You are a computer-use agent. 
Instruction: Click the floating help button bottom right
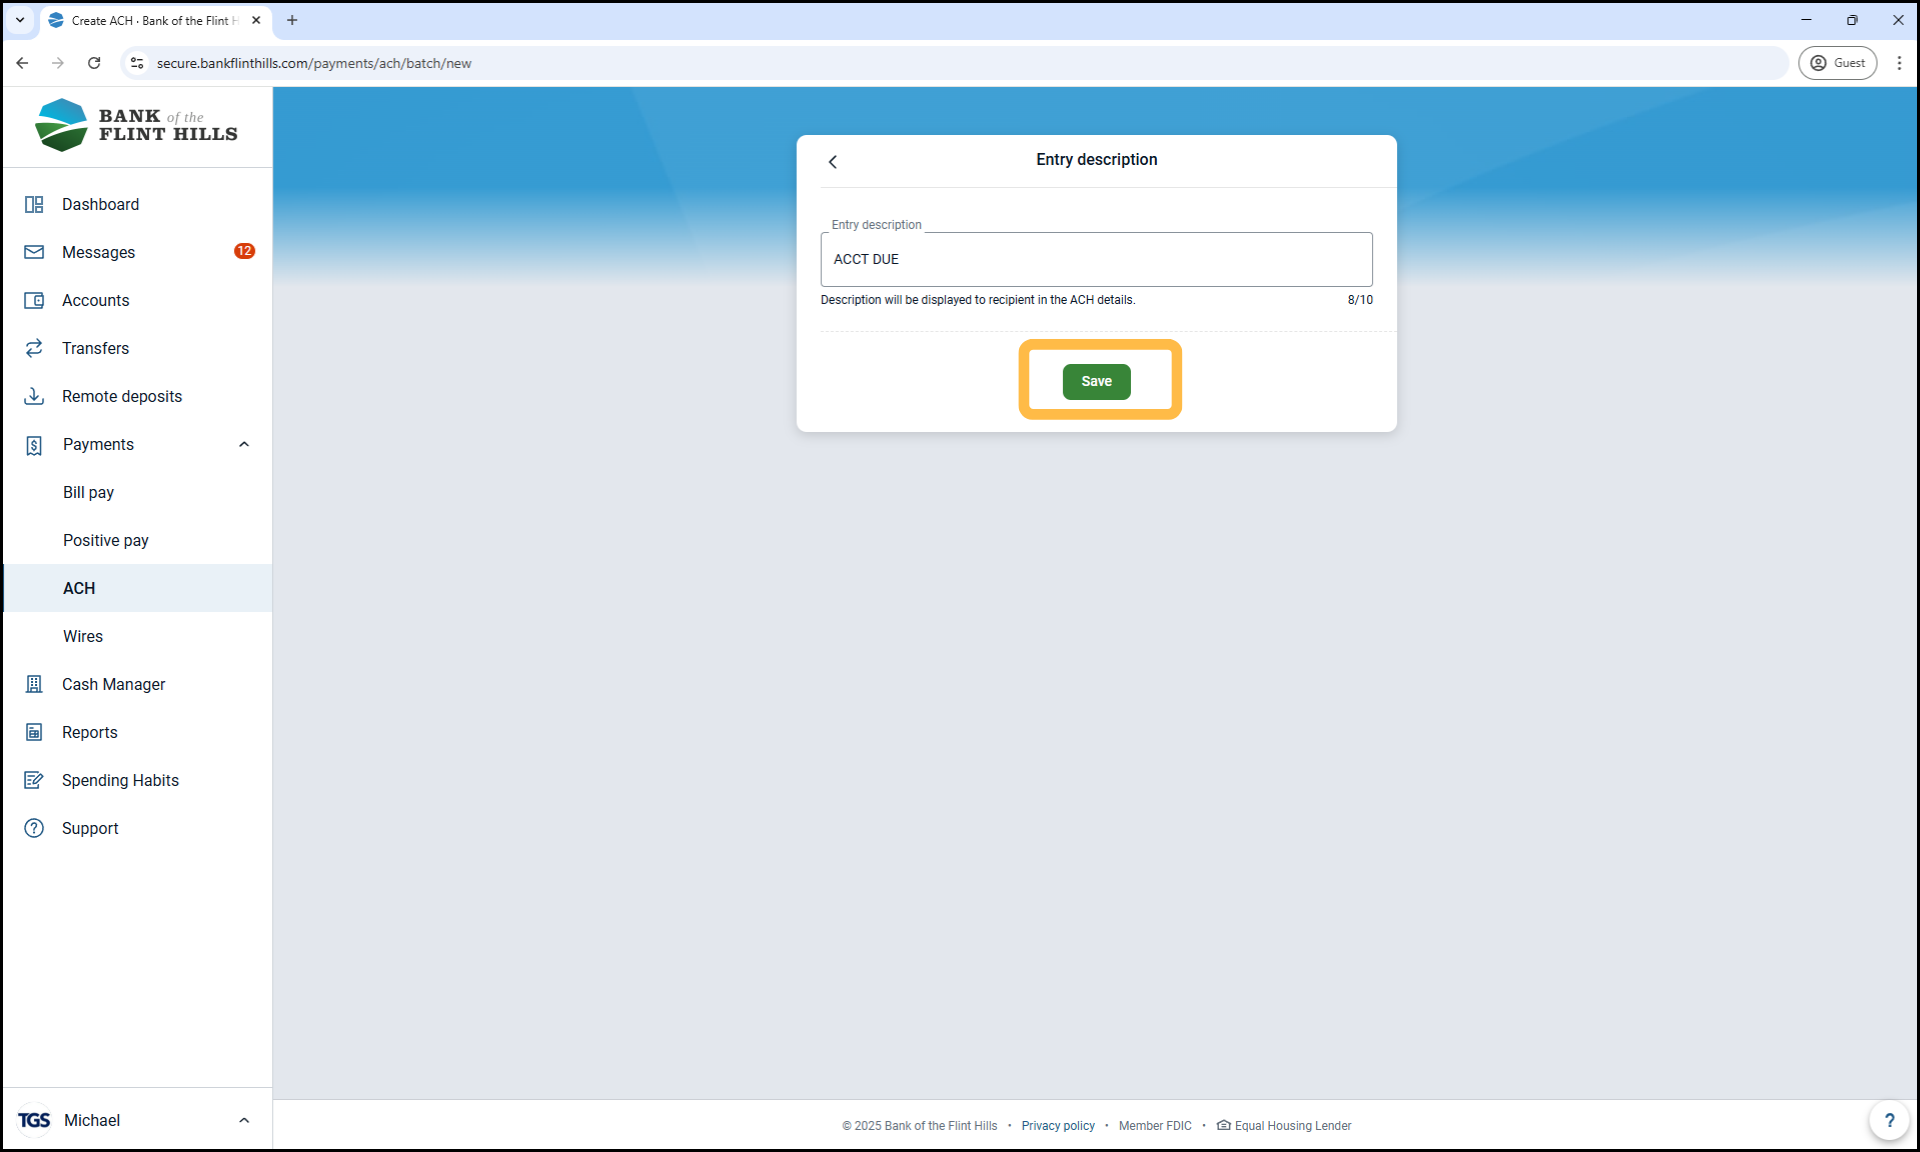click(x=1888, y=1120)
